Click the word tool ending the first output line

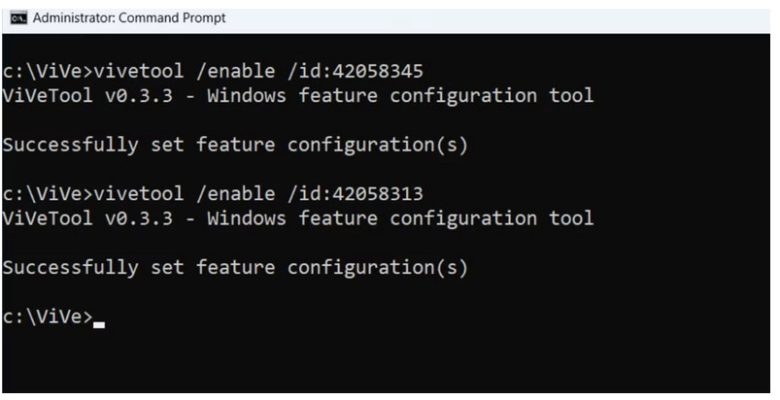pyautogui.click(x=572, y=95)
